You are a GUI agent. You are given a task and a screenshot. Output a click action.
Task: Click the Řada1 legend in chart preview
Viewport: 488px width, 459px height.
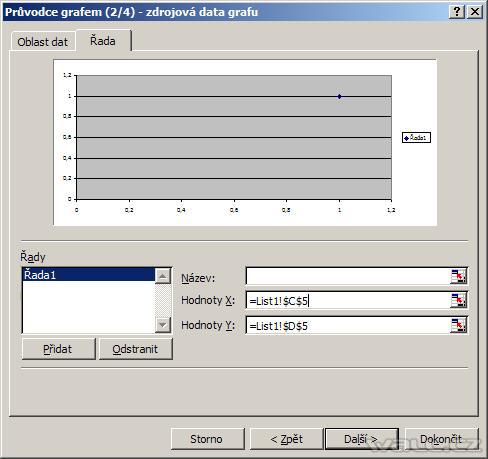(416, 138)
